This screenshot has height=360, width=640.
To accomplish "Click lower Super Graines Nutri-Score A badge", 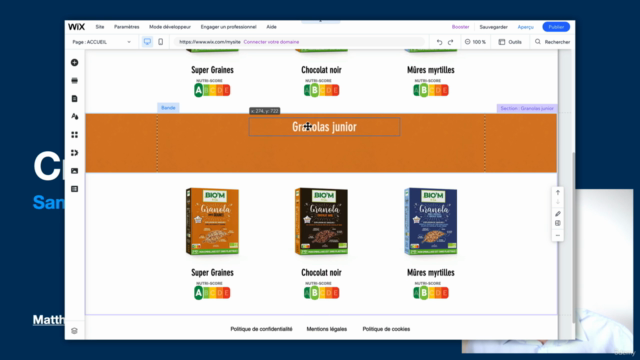I will tap(212, 291).
